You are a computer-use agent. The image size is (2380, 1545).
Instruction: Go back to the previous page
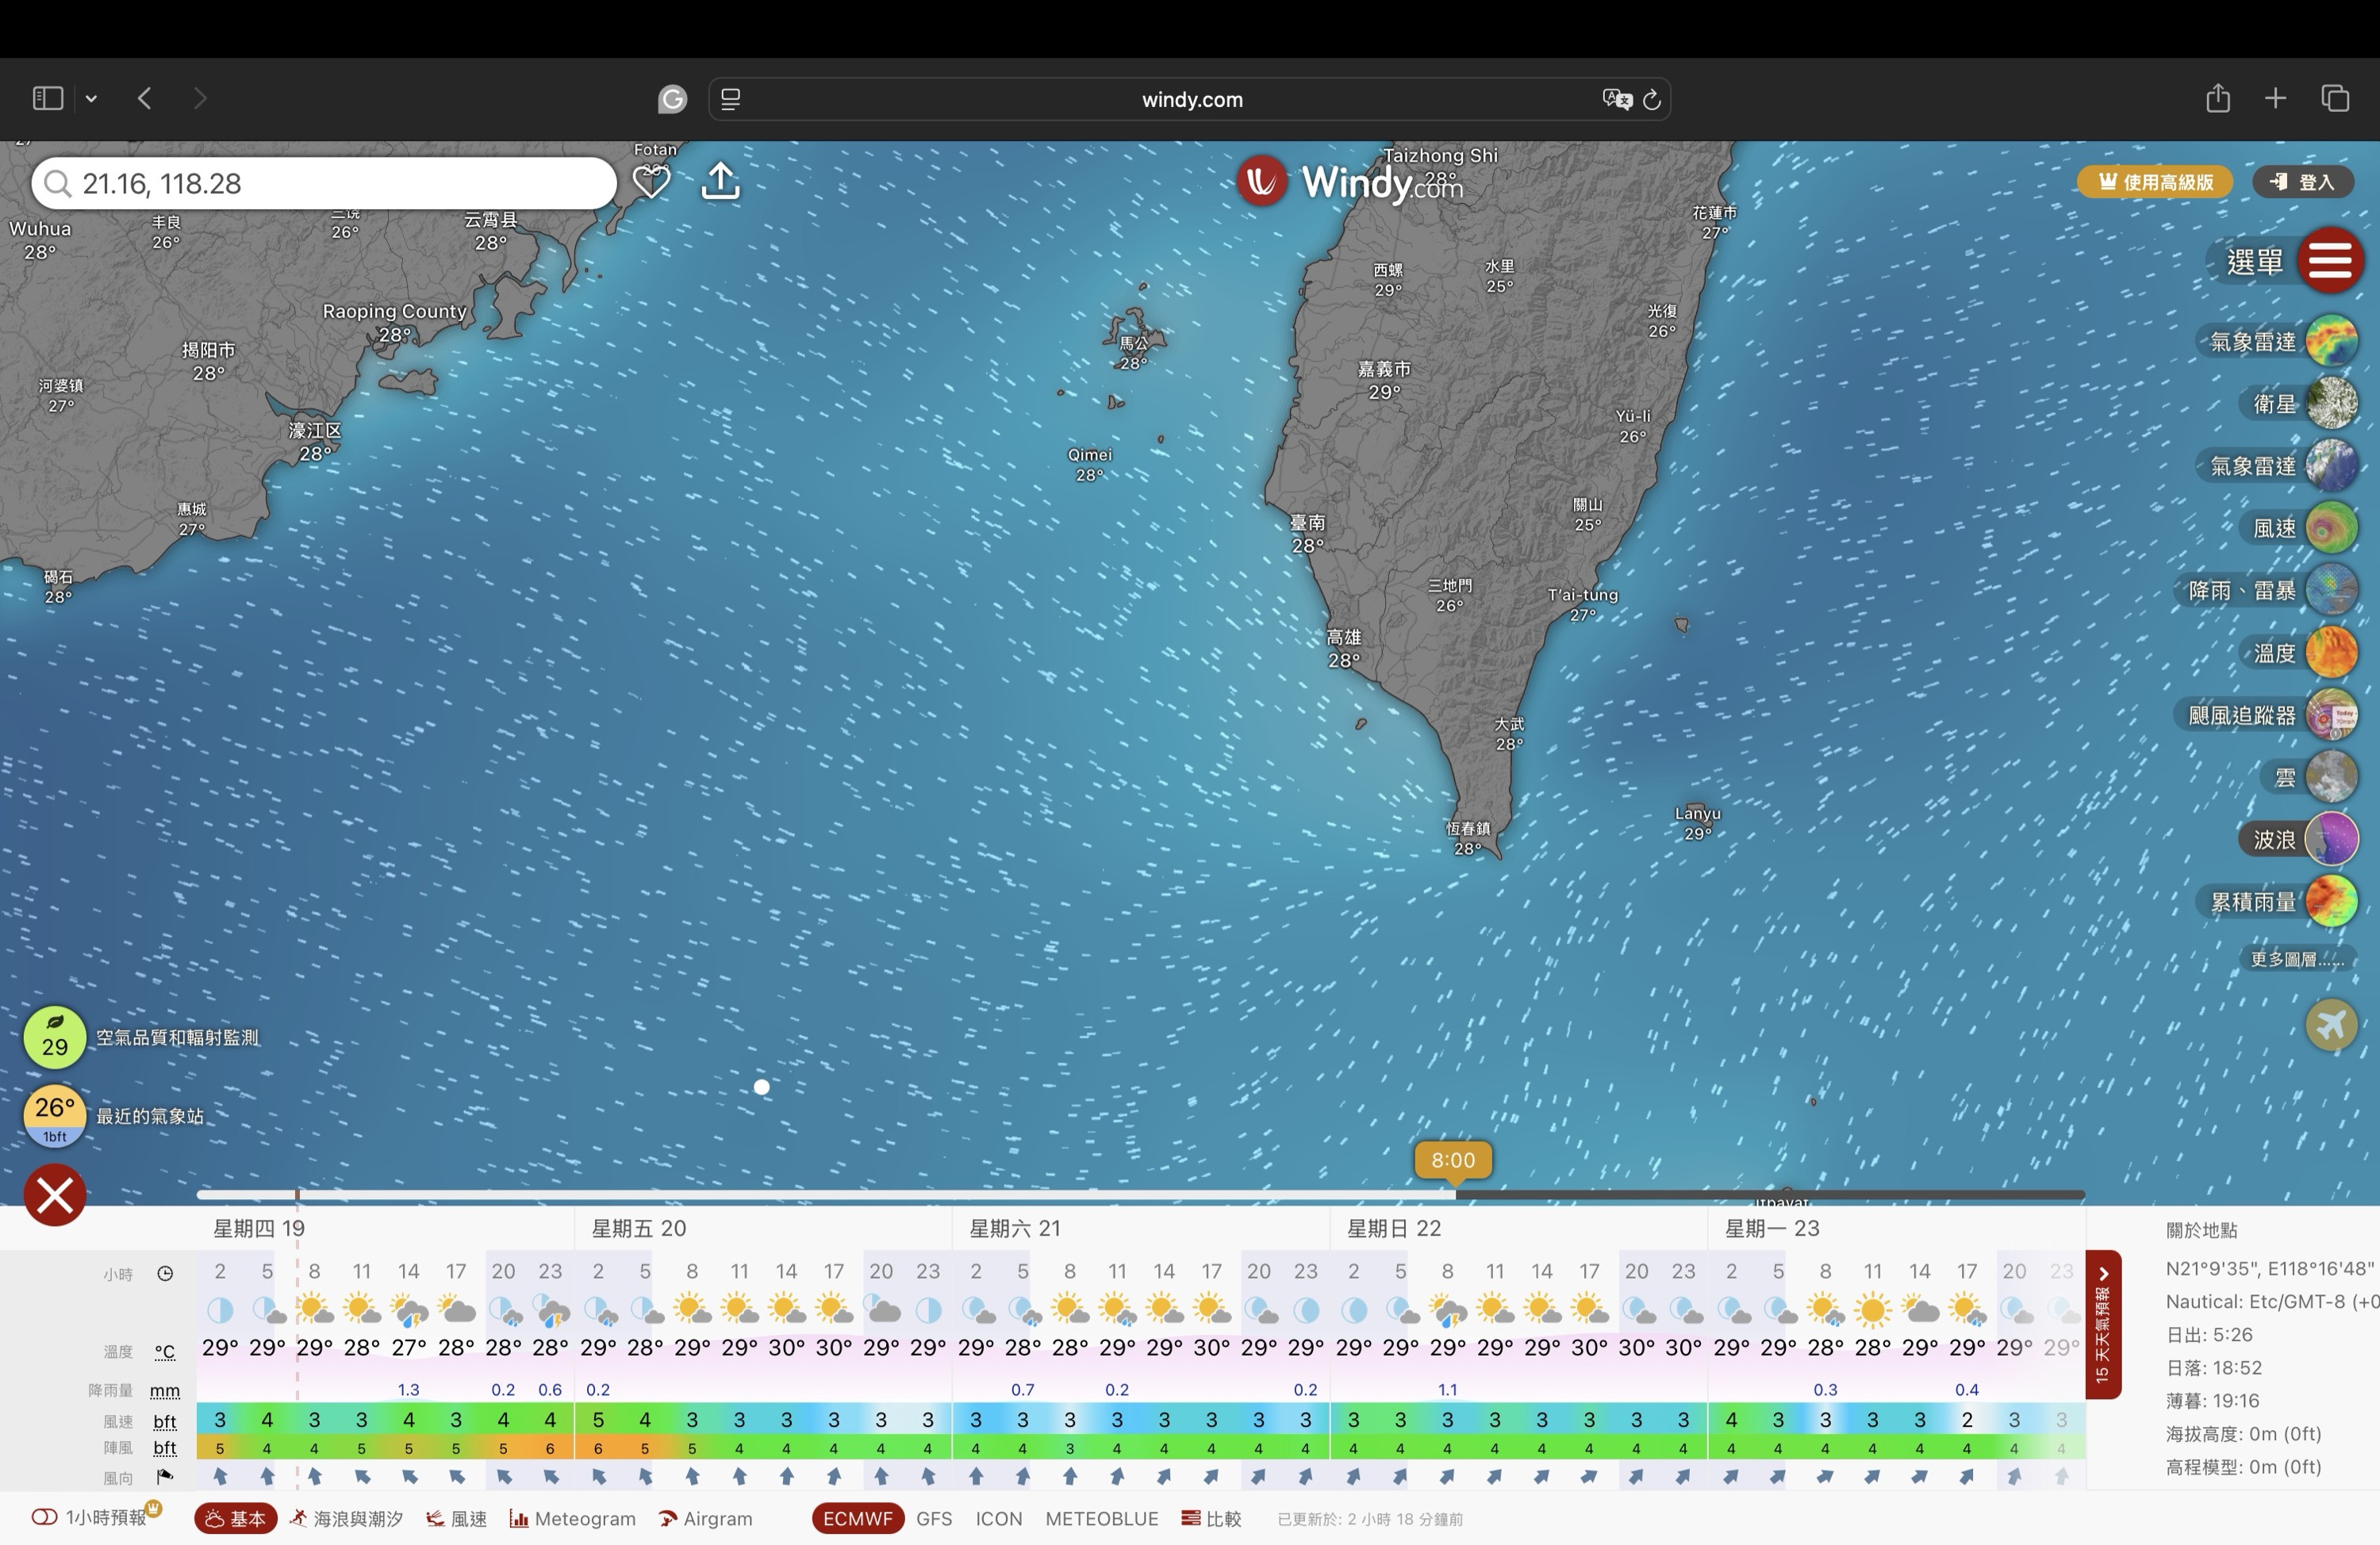point(145,98)
